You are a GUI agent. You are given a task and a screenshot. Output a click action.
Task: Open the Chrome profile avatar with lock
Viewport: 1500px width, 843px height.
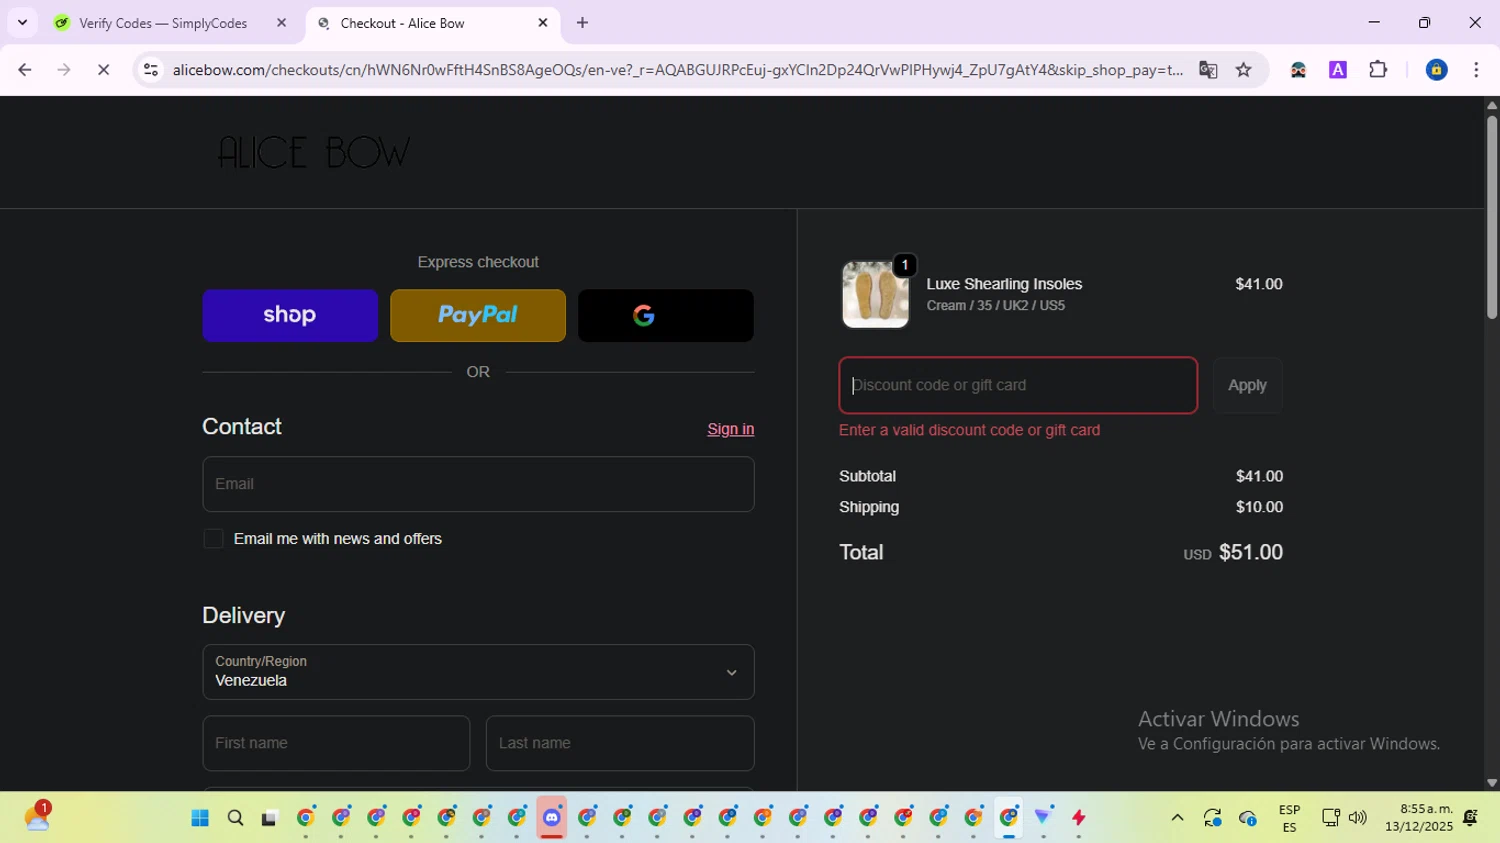pos(1436,70)
